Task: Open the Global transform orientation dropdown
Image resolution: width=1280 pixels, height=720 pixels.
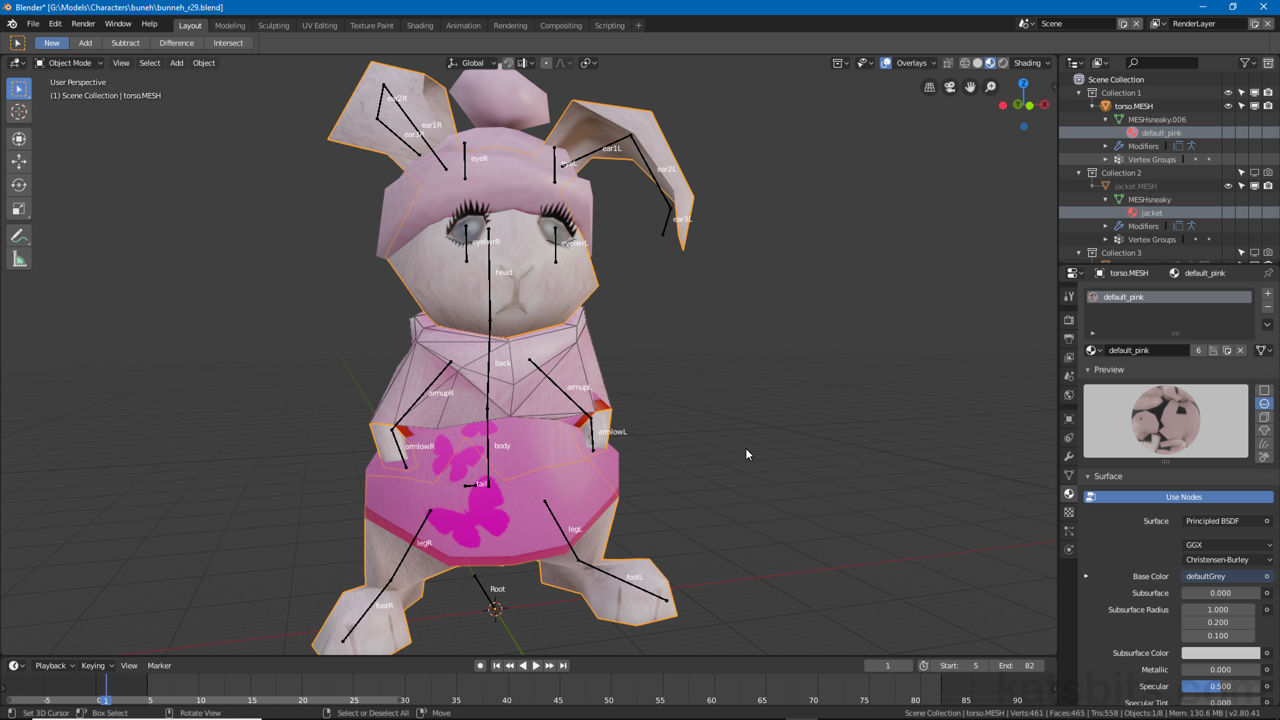Action: pos(472,63)
